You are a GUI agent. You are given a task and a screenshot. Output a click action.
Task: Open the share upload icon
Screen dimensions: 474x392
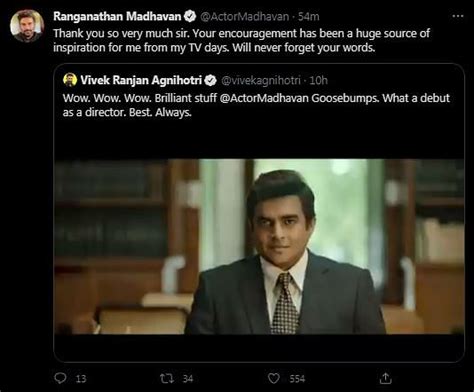tap(385, 378)
